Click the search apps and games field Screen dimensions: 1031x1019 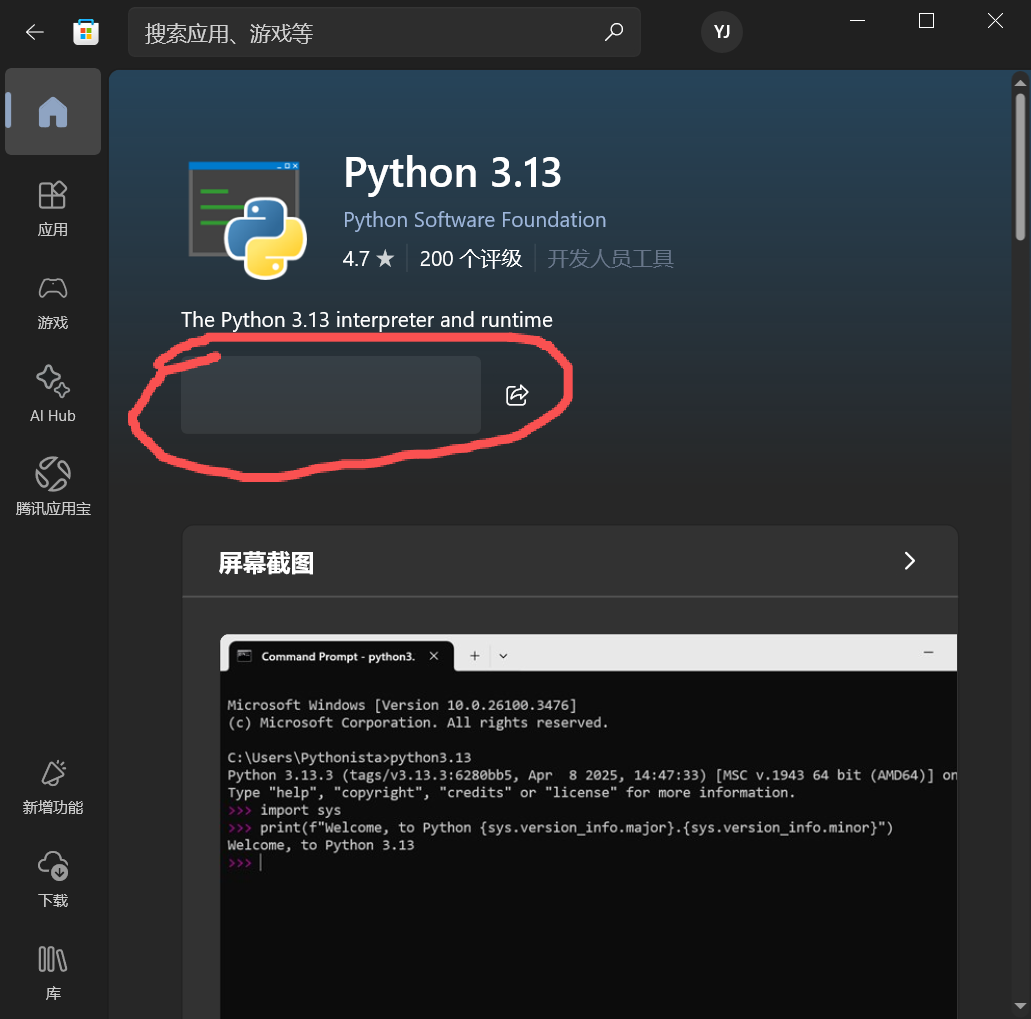click(x=384, y=32)
